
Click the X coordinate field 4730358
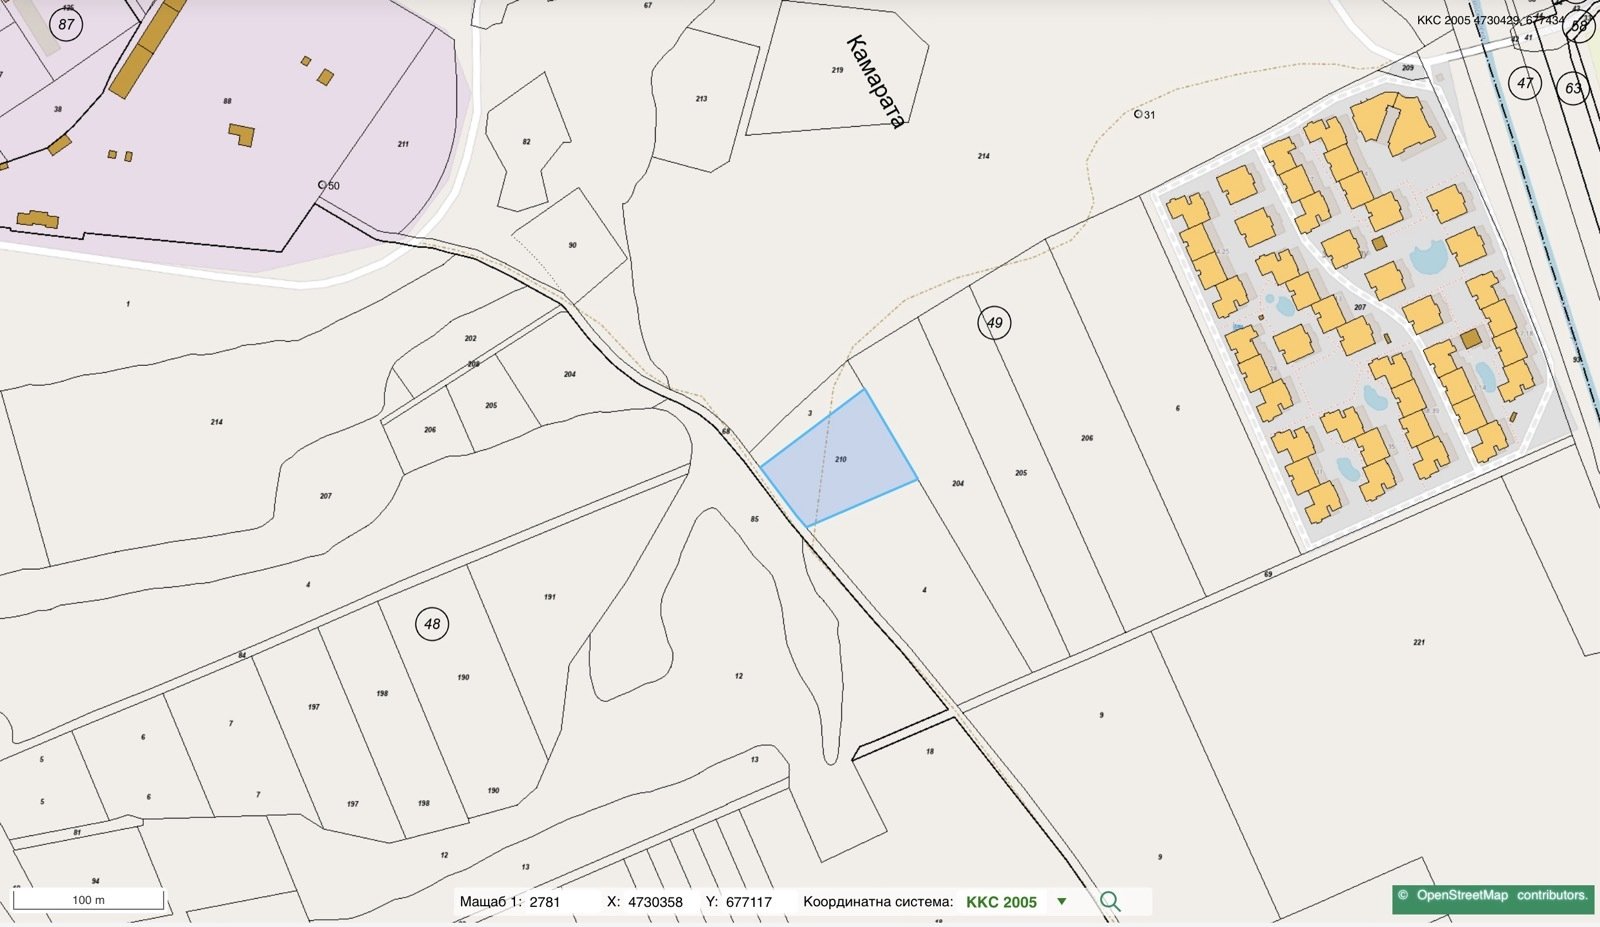(x=655, y=902)
